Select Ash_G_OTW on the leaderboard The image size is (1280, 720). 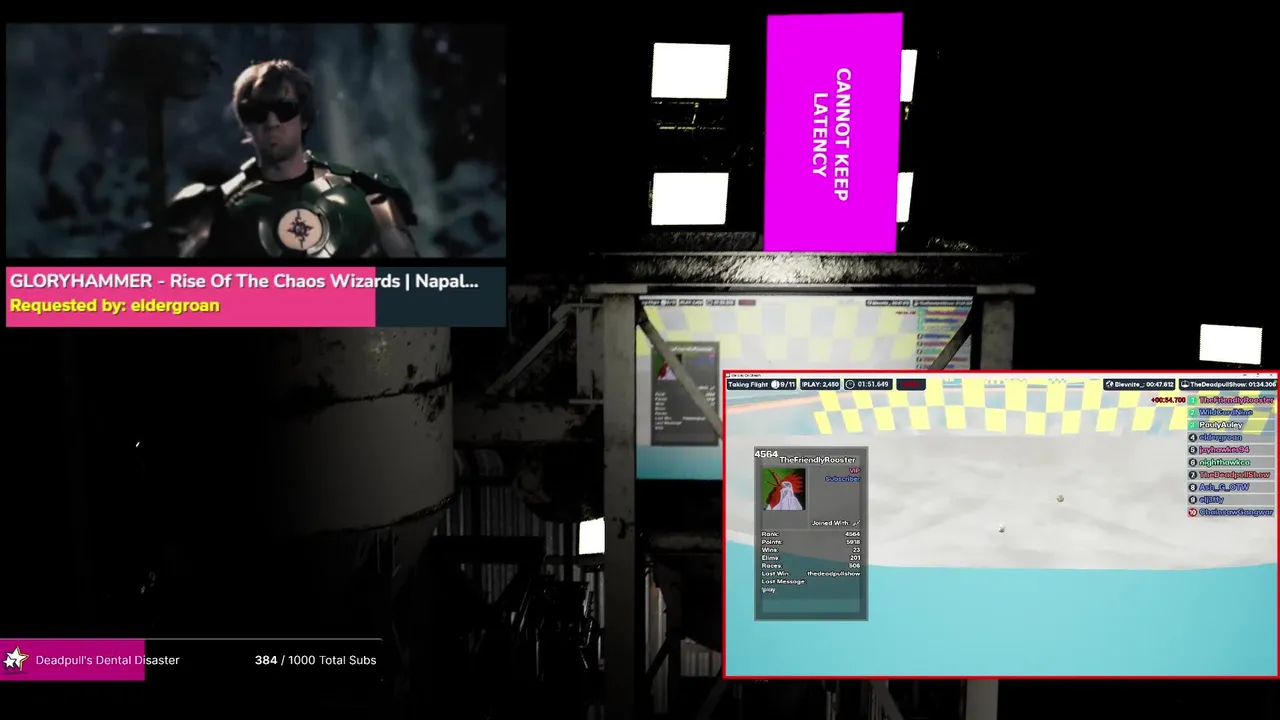click(1224, 487)
